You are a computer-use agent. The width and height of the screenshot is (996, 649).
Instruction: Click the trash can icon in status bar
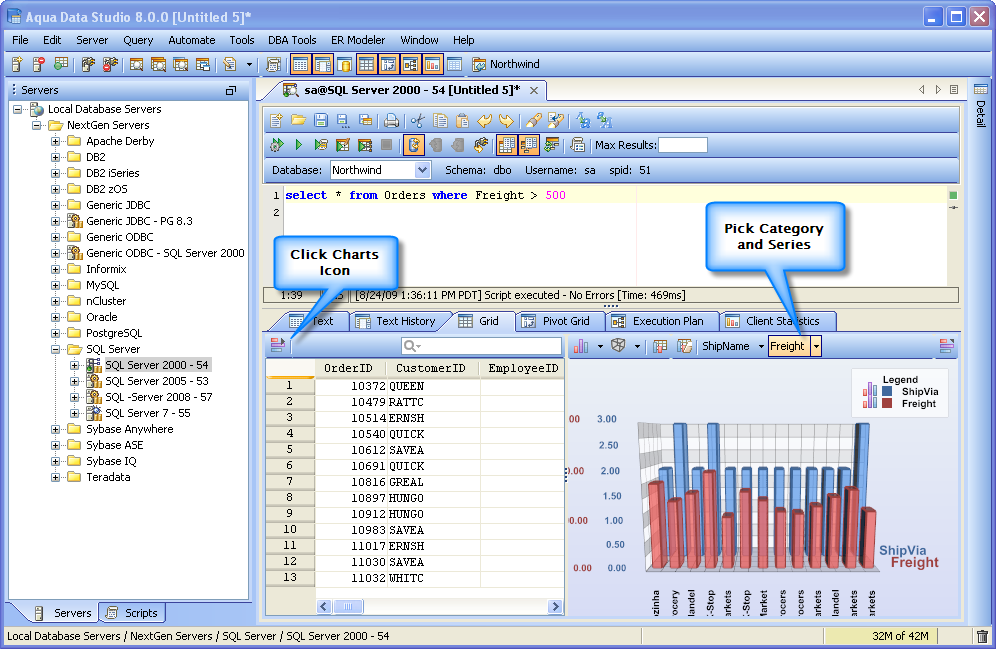coord(982,636)
